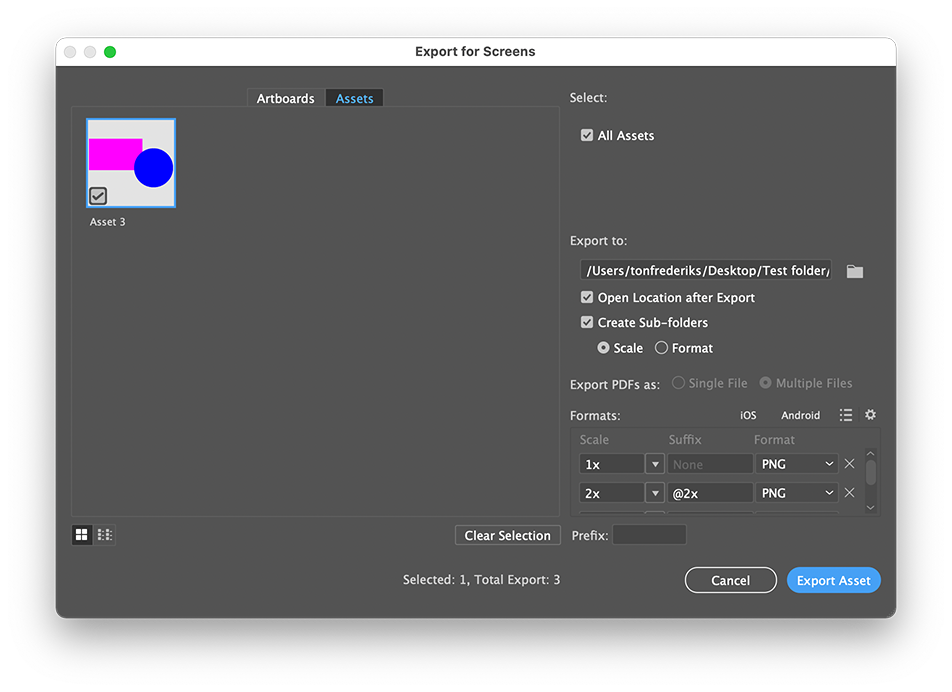Switch to thumbnail grid view
Image resolution: width=952 pixels, height=692 pixels.
[81, 534]
